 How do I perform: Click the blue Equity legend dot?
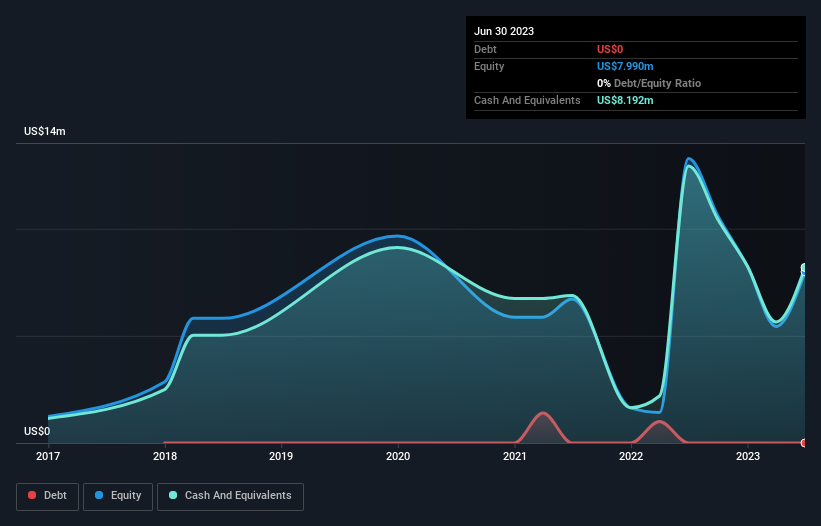coord(99,495)
